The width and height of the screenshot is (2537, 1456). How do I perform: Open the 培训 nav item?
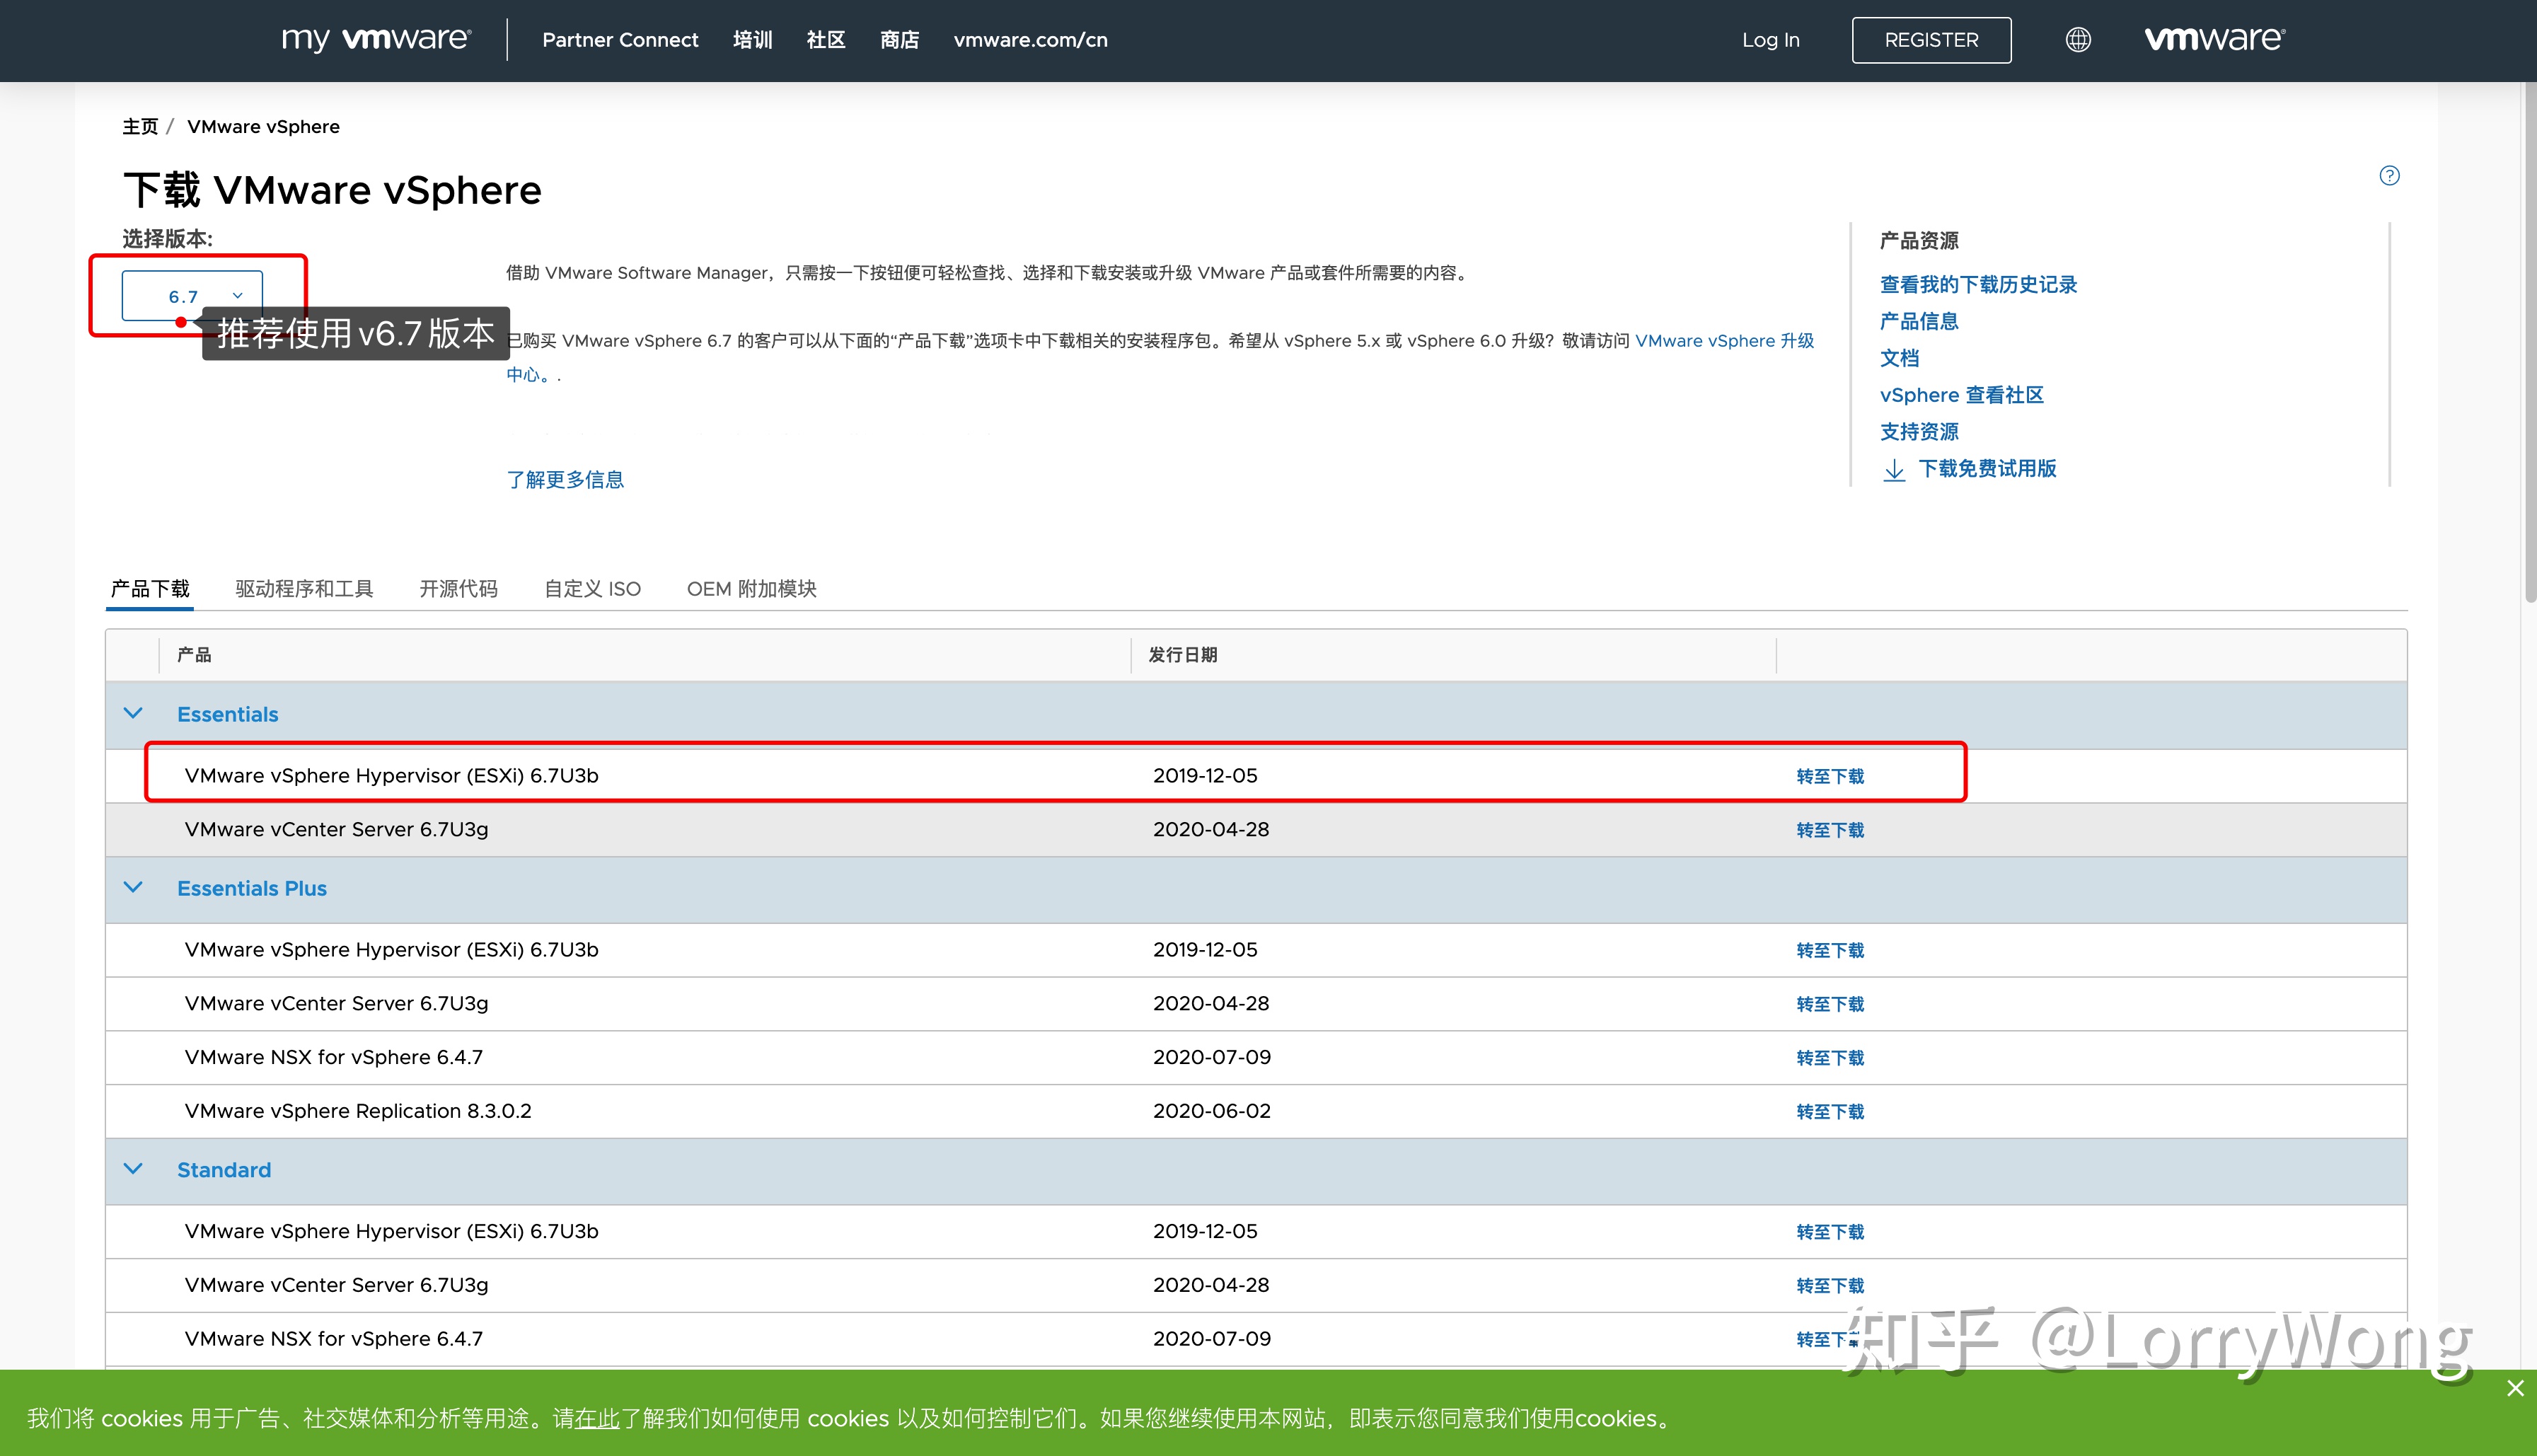(752, 40)
